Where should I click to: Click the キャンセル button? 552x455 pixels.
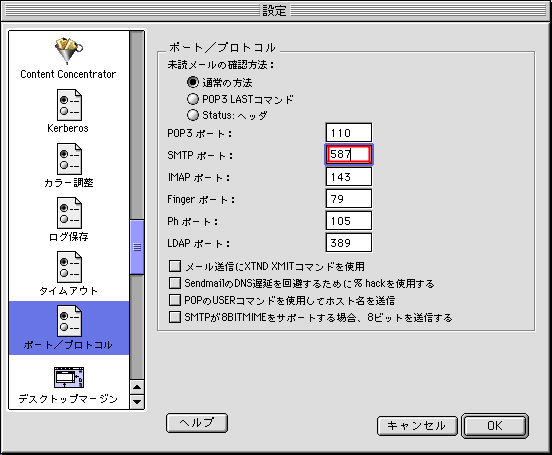pos(417,426)
